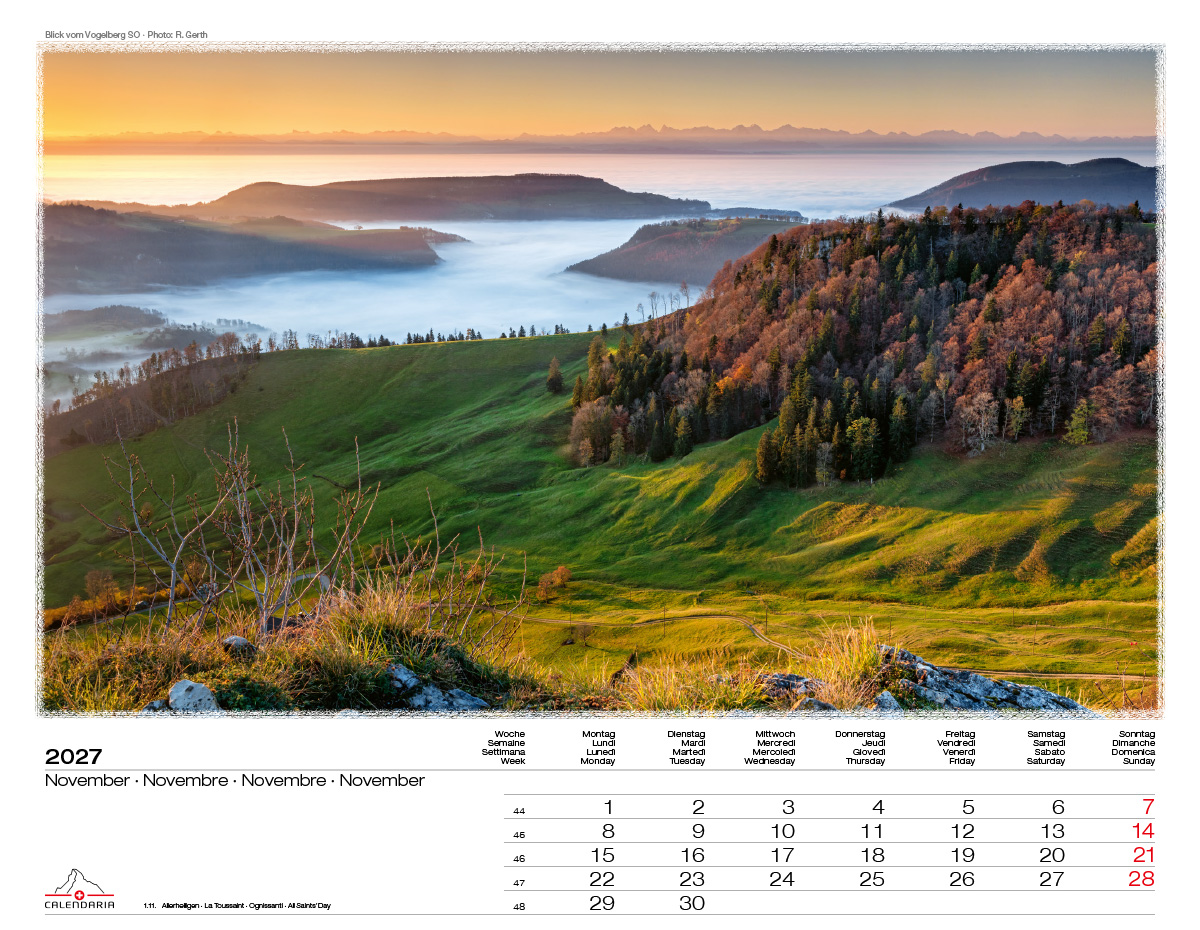Select date 26 in the calendar
The width and height of the screenshot is (1200, 930).
click(x=962, y=879)
